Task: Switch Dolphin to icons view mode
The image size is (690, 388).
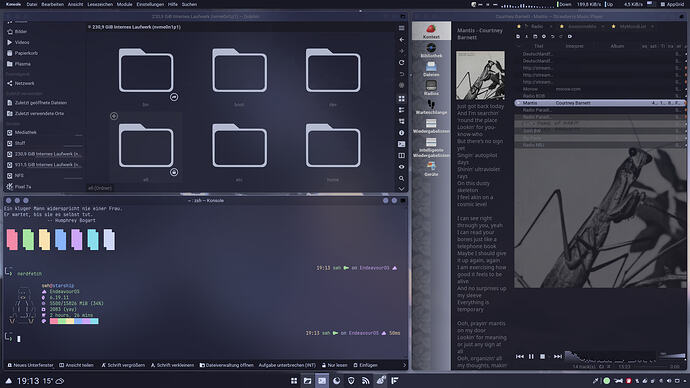Action: coord(401,99)
